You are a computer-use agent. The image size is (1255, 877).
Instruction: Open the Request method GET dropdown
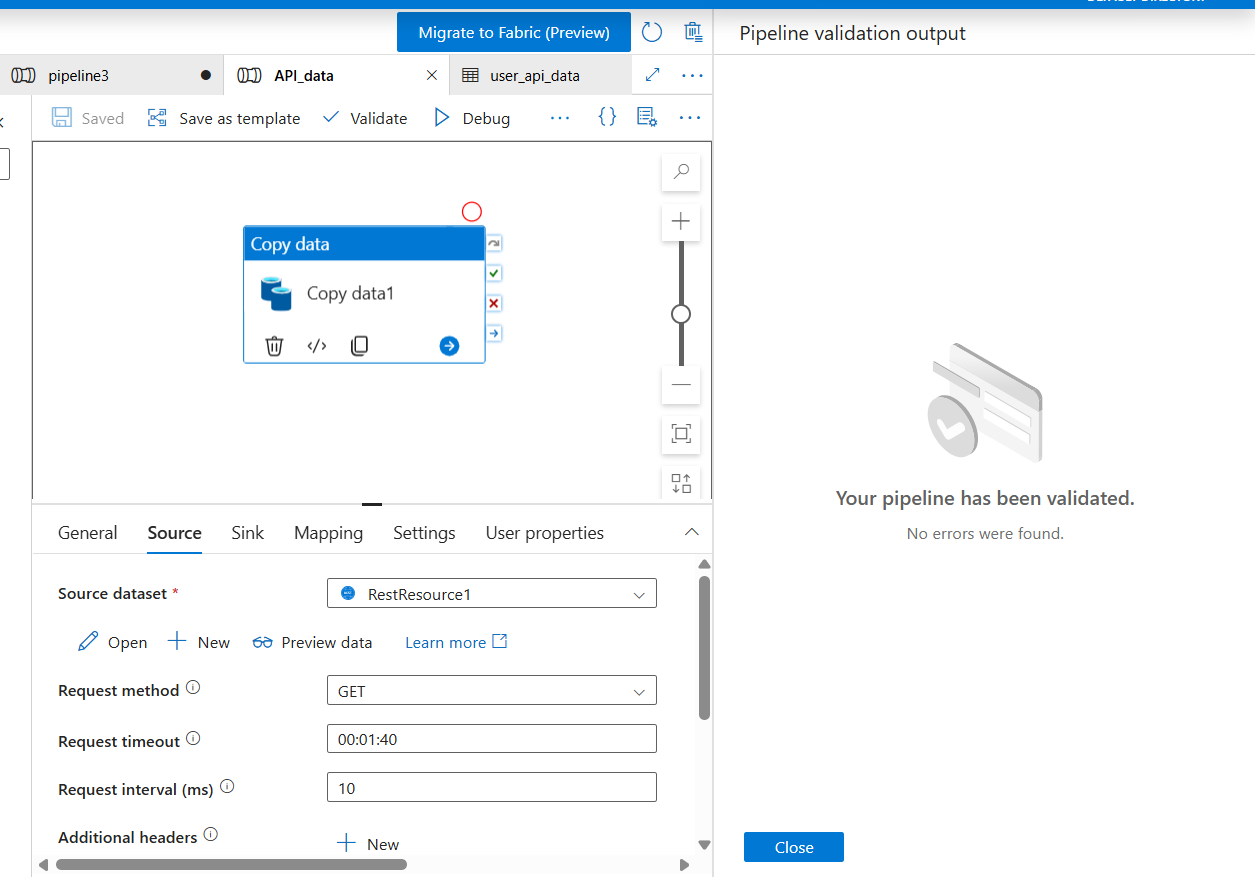[492, 691]
